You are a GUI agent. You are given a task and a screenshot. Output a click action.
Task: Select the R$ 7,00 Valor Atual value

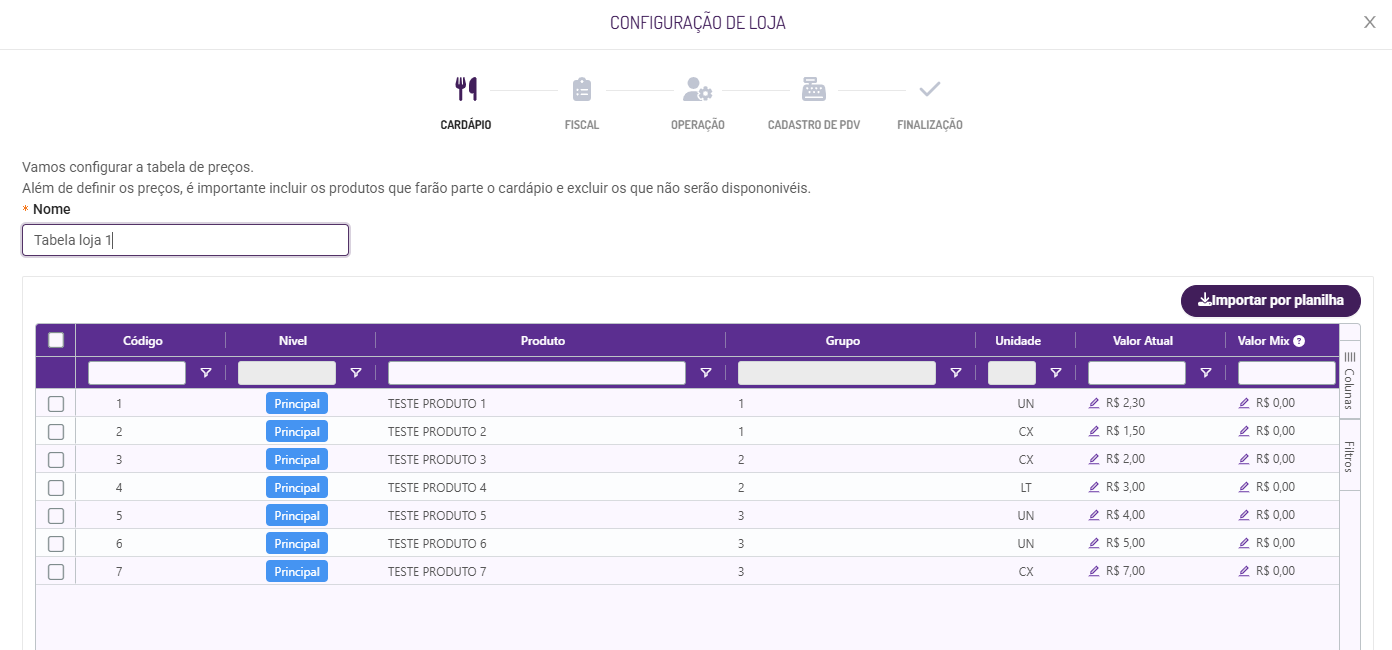coord(1126,571)
